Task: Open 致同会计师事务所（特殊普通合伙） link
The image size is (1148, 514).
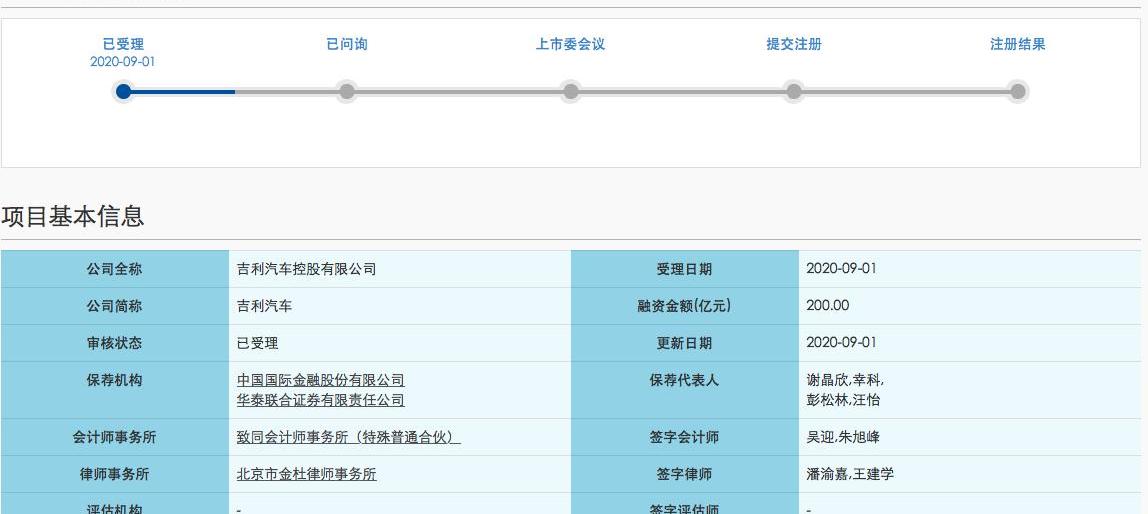Action: point(348,437)
